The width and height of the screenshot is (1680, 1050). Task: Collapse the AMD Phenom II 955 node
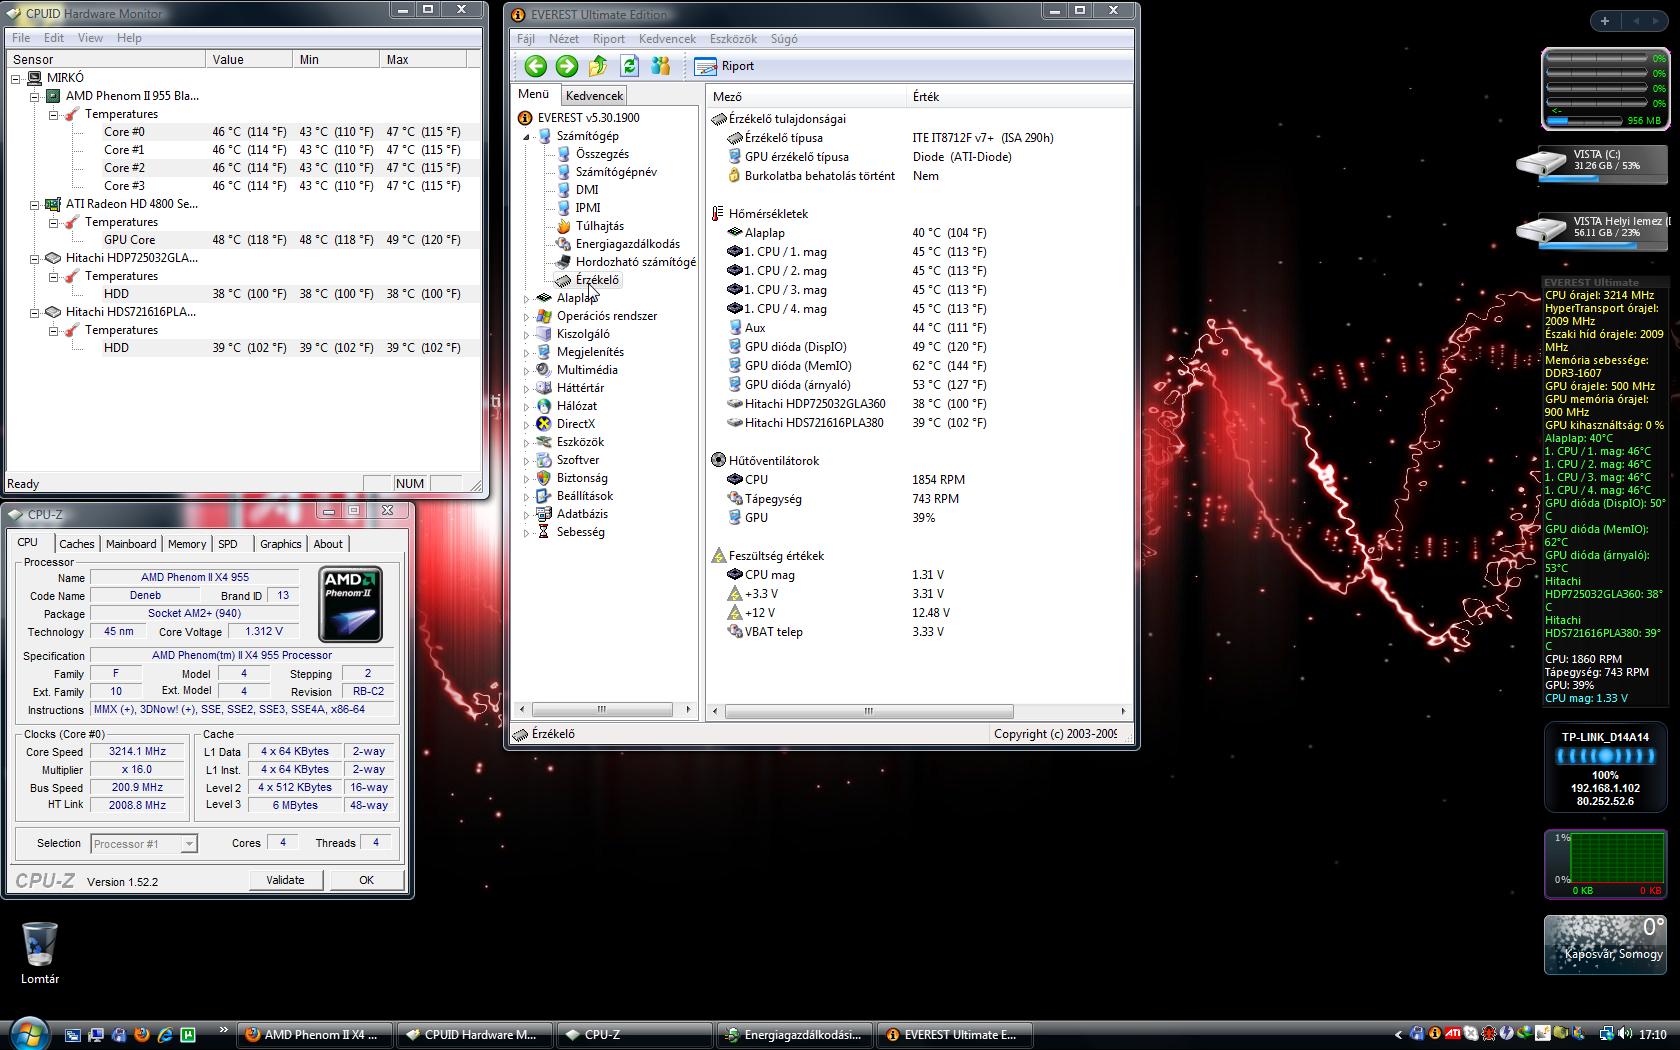[34, 96]
